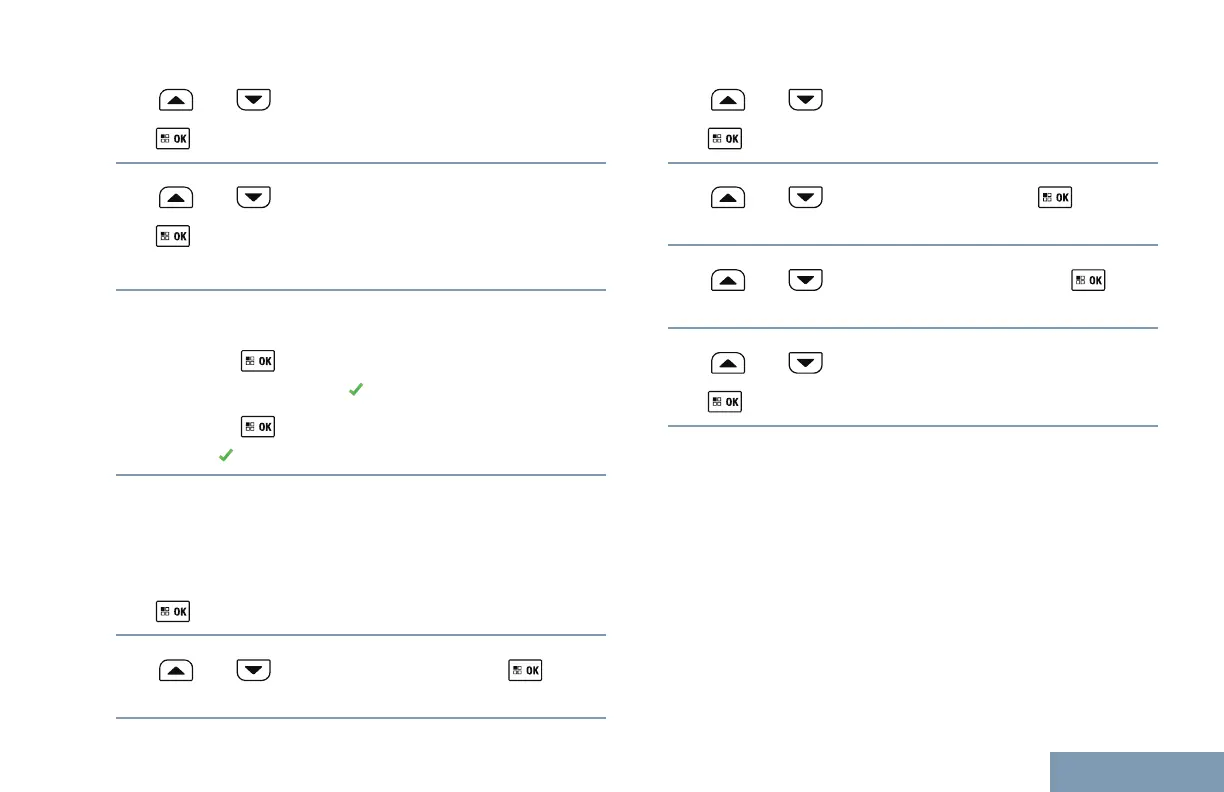Click the up arrow key in the right column's first step
Image resolution: width=1224 pixels, height=792 pixels.
[x=728, y=100]
